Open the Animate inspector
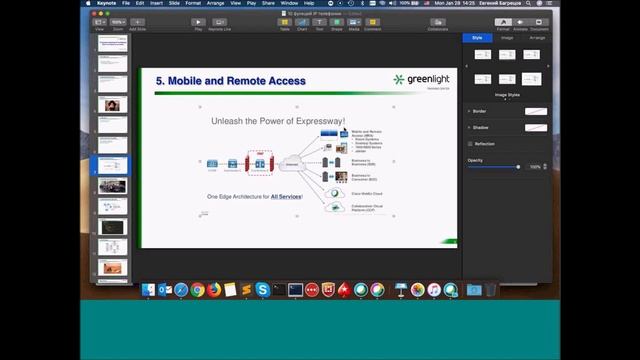Screen dimensions: 640x360 pos(520,22)
